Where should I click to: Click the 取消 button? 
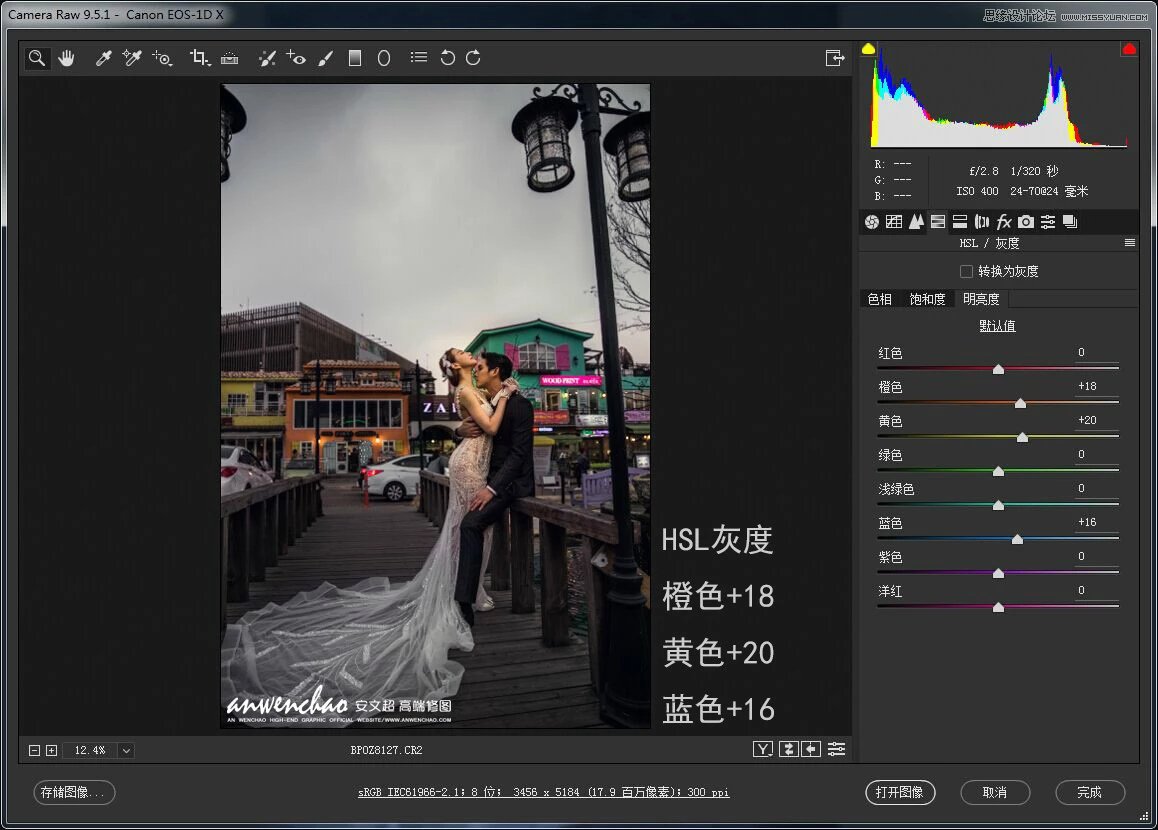995,792
